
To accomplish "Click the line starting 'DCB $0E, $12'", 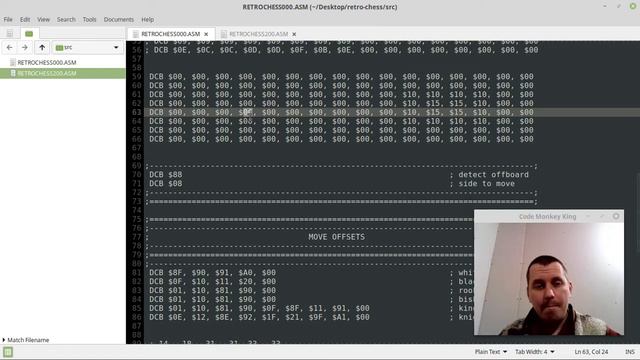I will coord(259,317).
